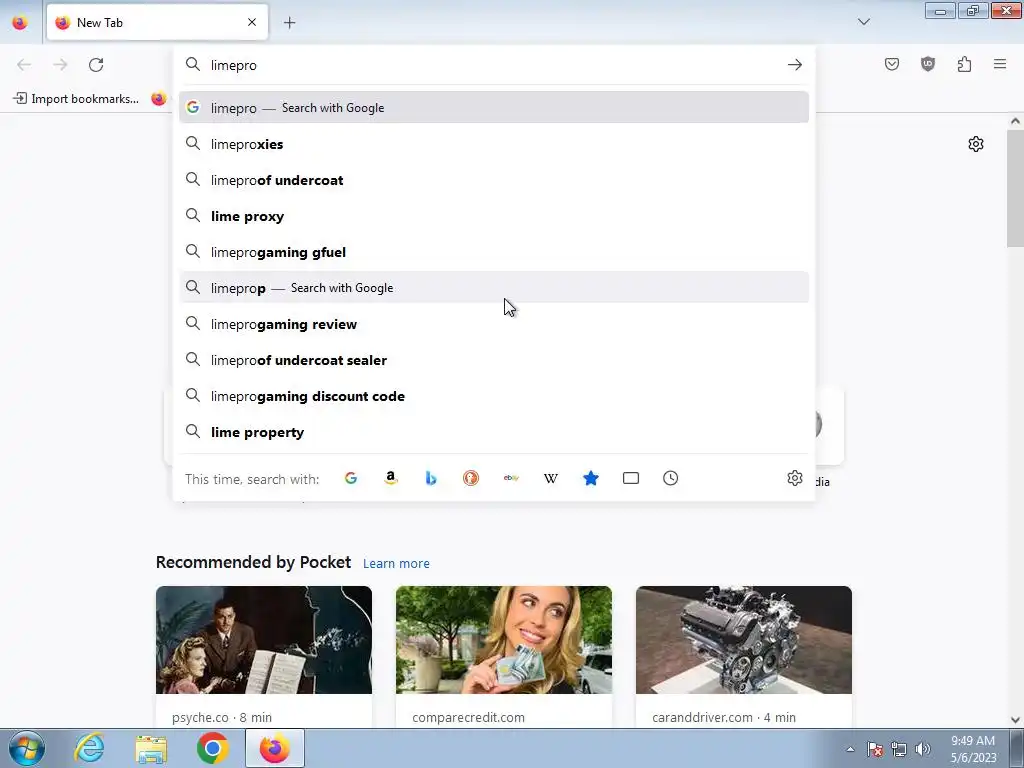Open the psyche.co article thumbnail
The image size is (1024, 768).
click(264, 640)
